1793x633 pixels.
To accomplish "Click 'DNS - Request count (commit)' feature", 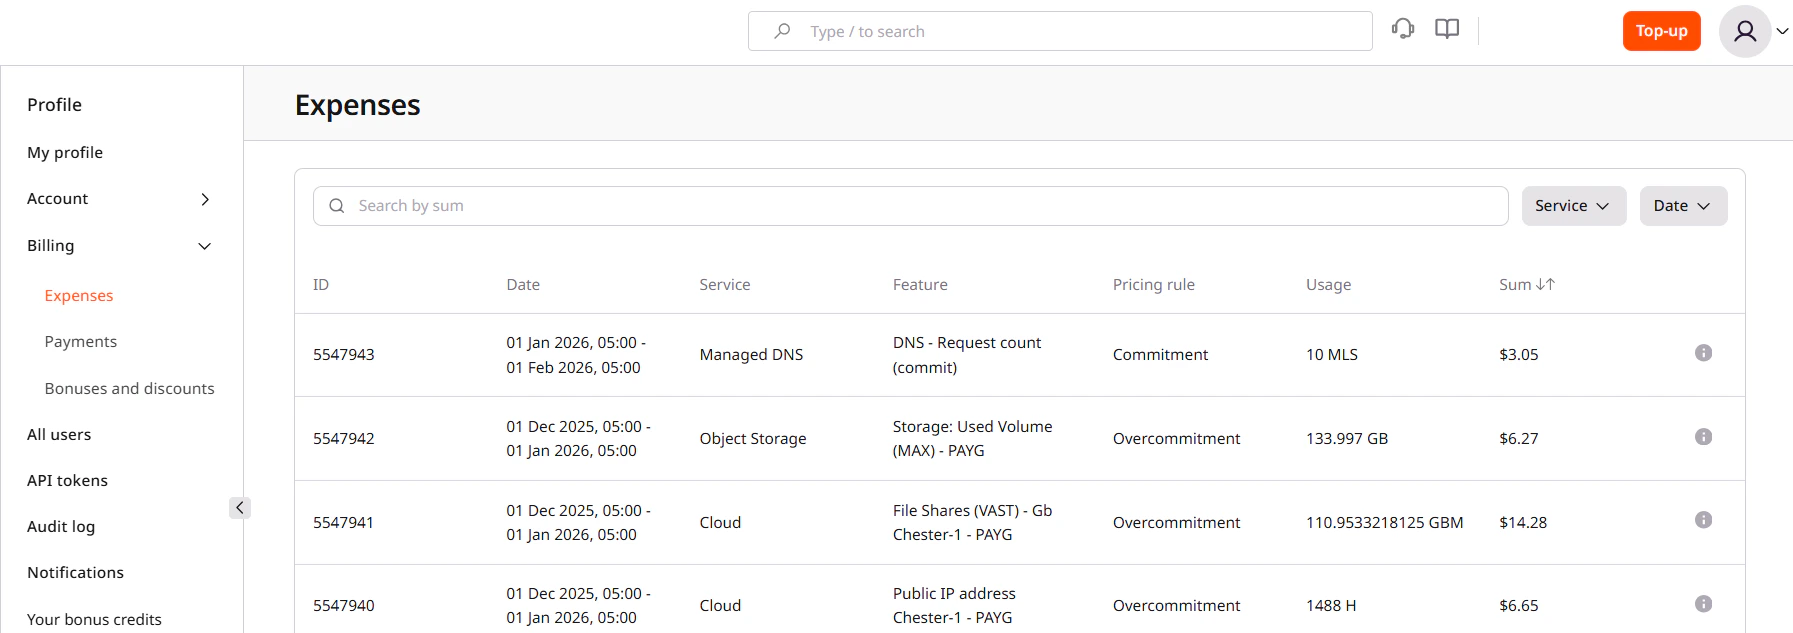I will coord(967,355).
